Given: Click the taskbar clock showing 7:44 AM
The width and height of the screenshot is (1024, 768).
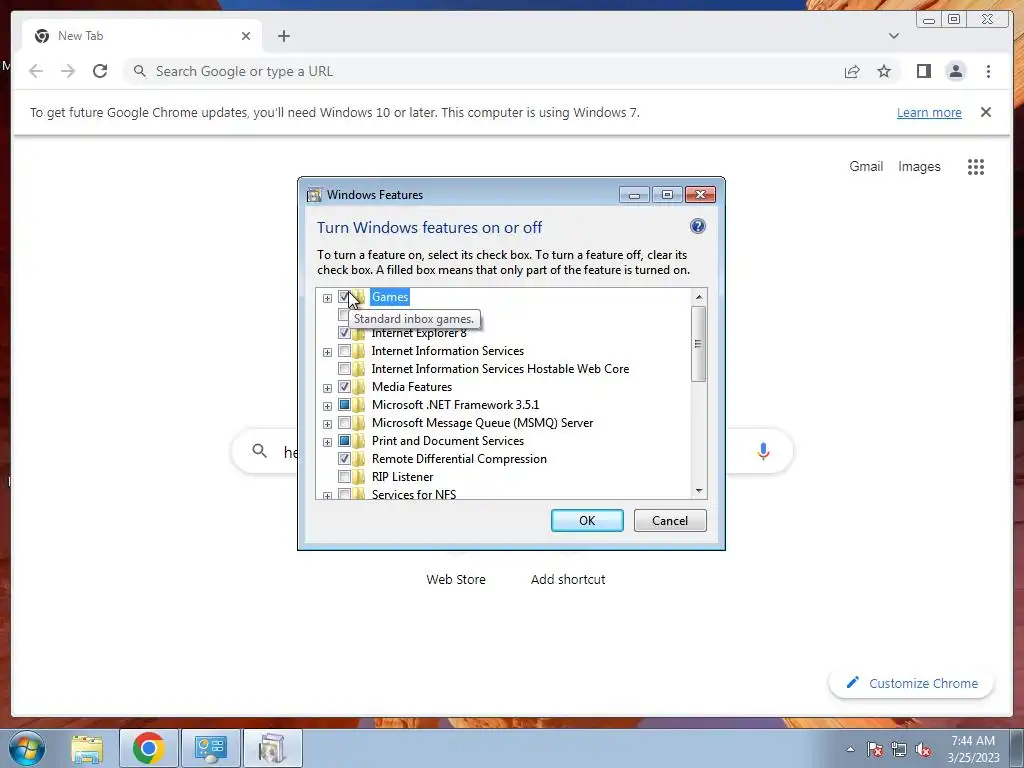Looking at the screenshot, I should (x=973, y=749).
